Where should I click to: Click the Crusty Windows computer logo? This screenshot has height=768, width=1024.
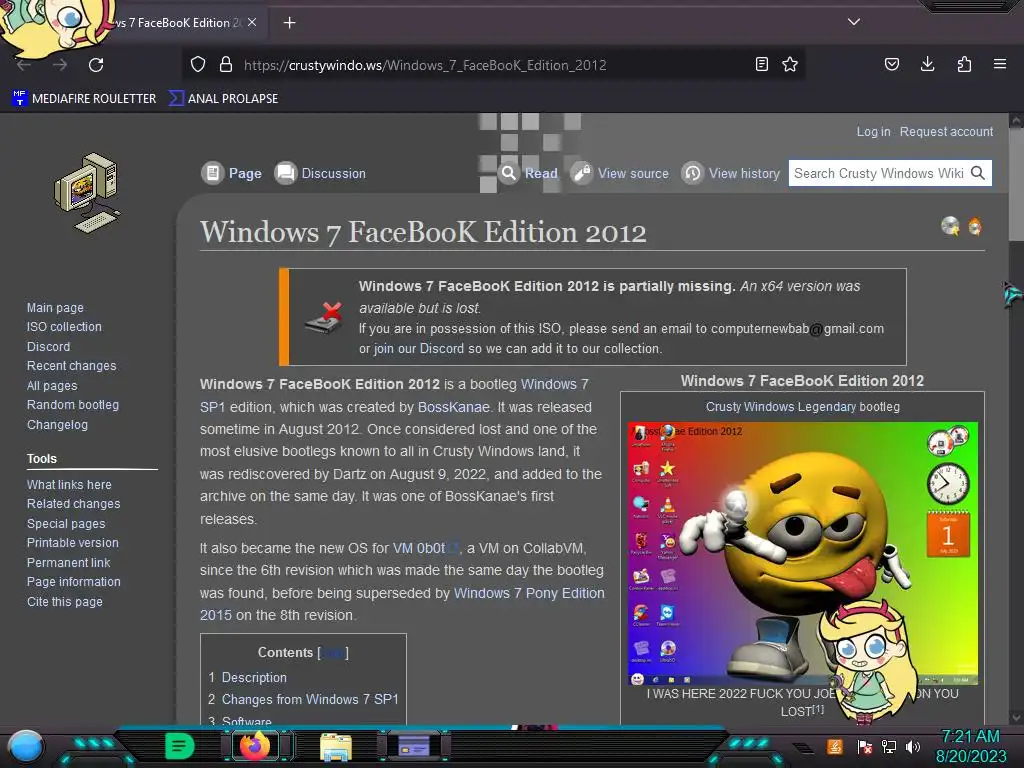tap(87, 193)
